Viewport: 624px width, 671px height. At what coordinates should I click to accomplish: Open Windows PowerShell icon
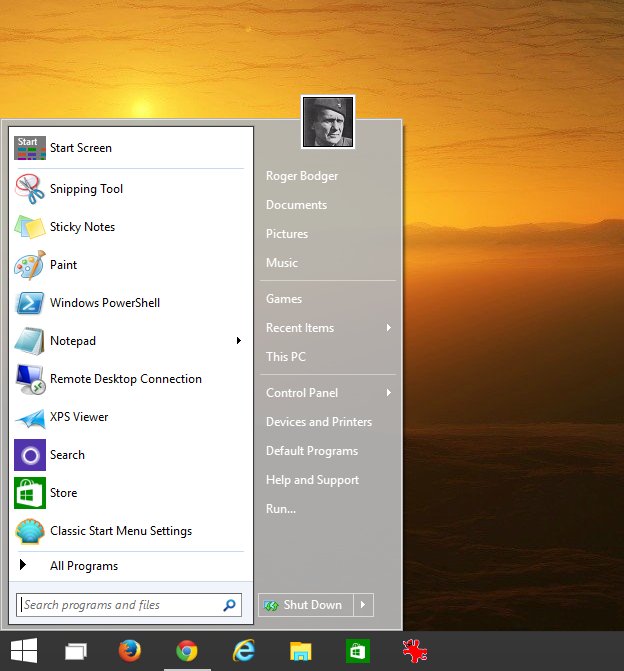(30, 303)
